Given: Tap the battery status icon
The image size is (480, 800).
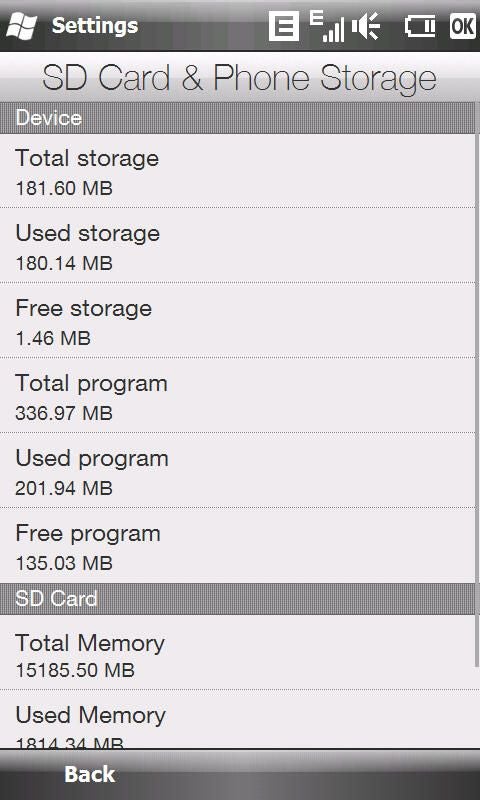Looking at the screenshot, I should pyautogui.click(x=420, y=26).
